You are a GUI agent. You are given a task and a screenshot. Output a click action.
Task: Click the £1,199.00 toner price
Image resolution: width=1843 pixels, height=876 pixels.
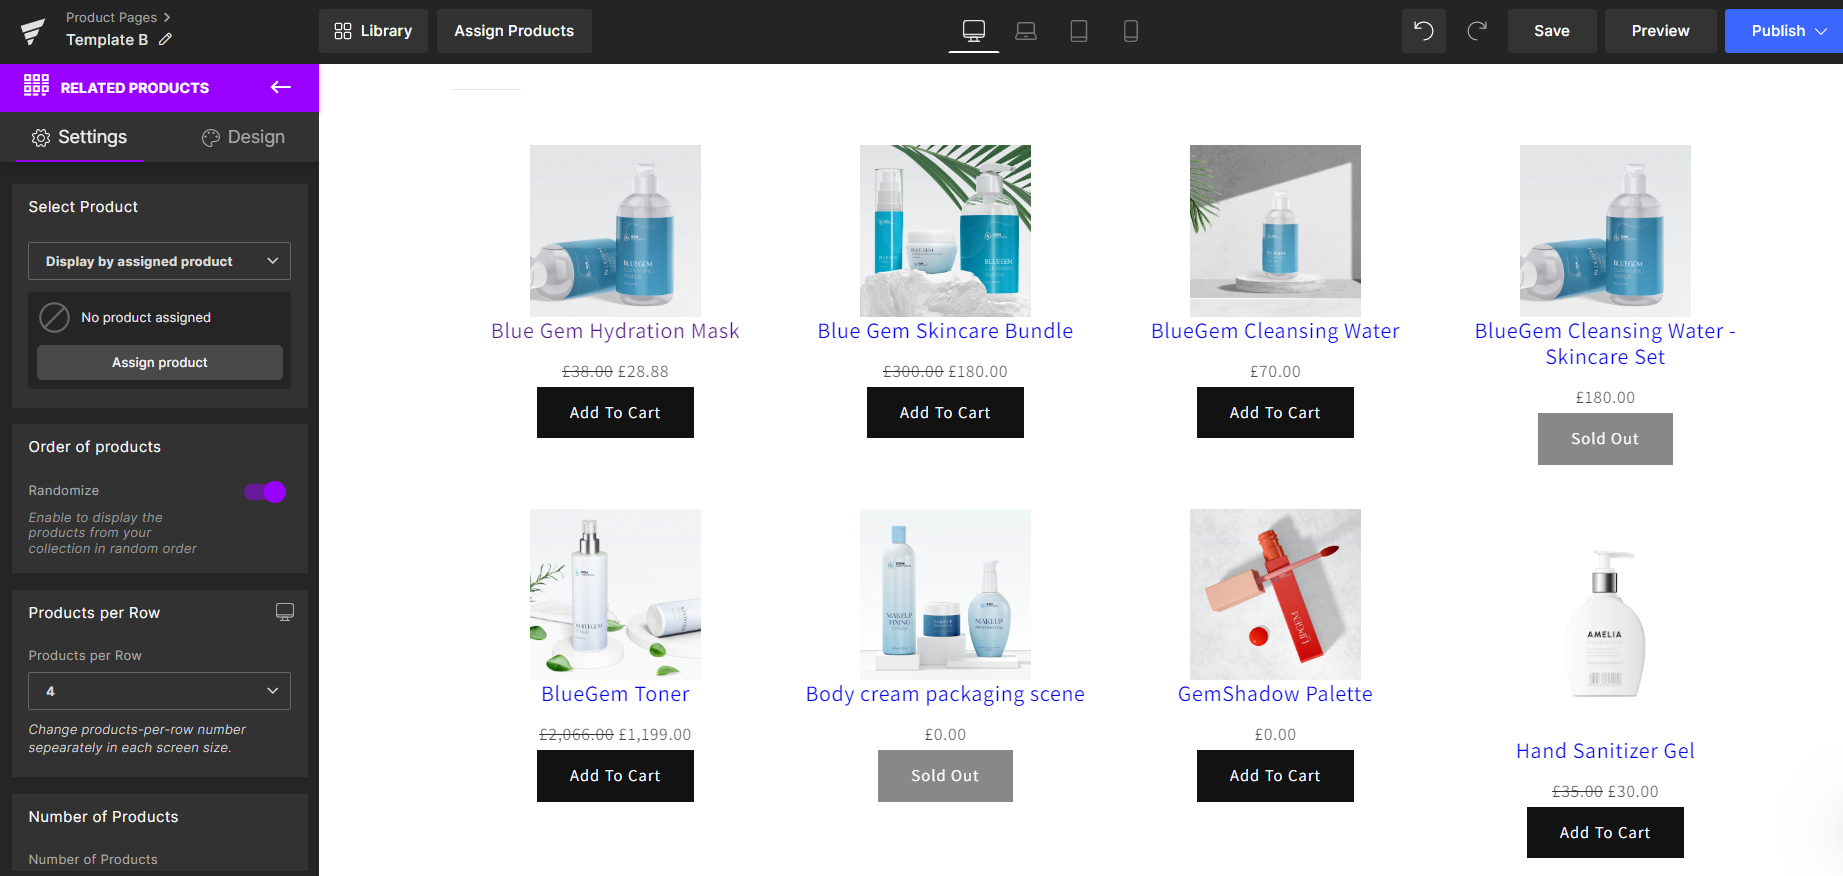pyautogui.click(x=655, y=735)
